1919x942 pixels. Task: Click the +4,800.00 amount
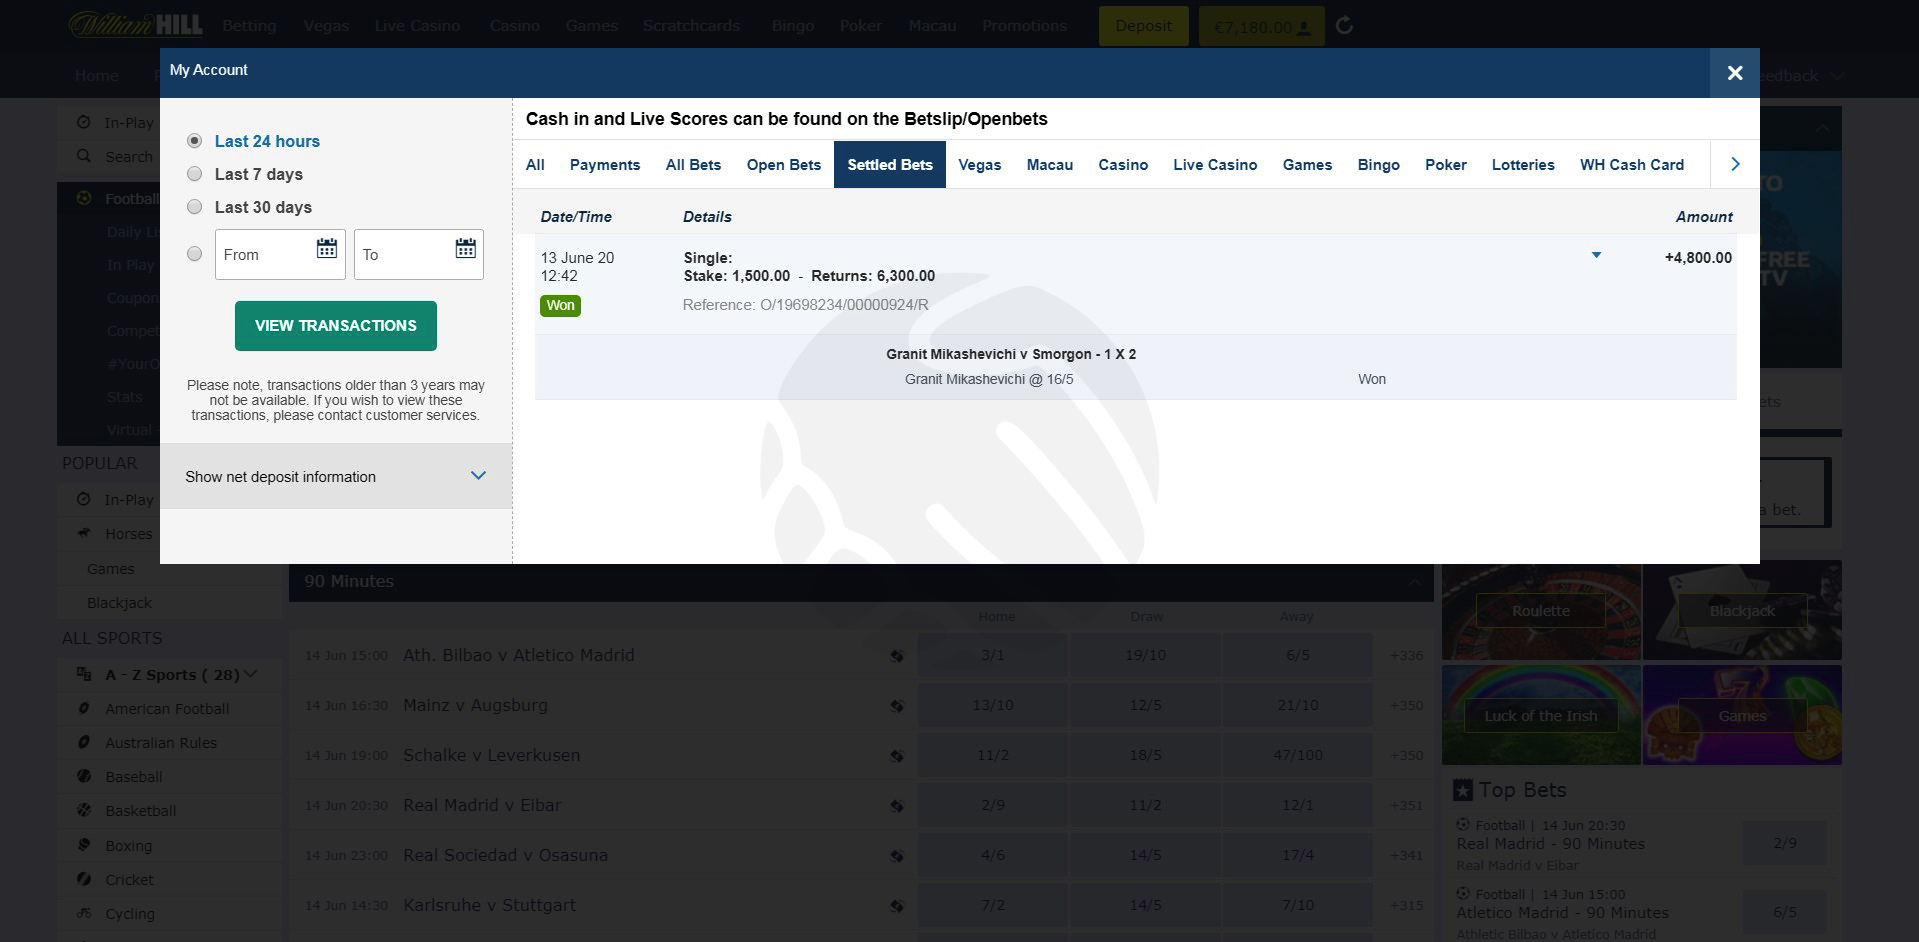(x=1698, y=257)
